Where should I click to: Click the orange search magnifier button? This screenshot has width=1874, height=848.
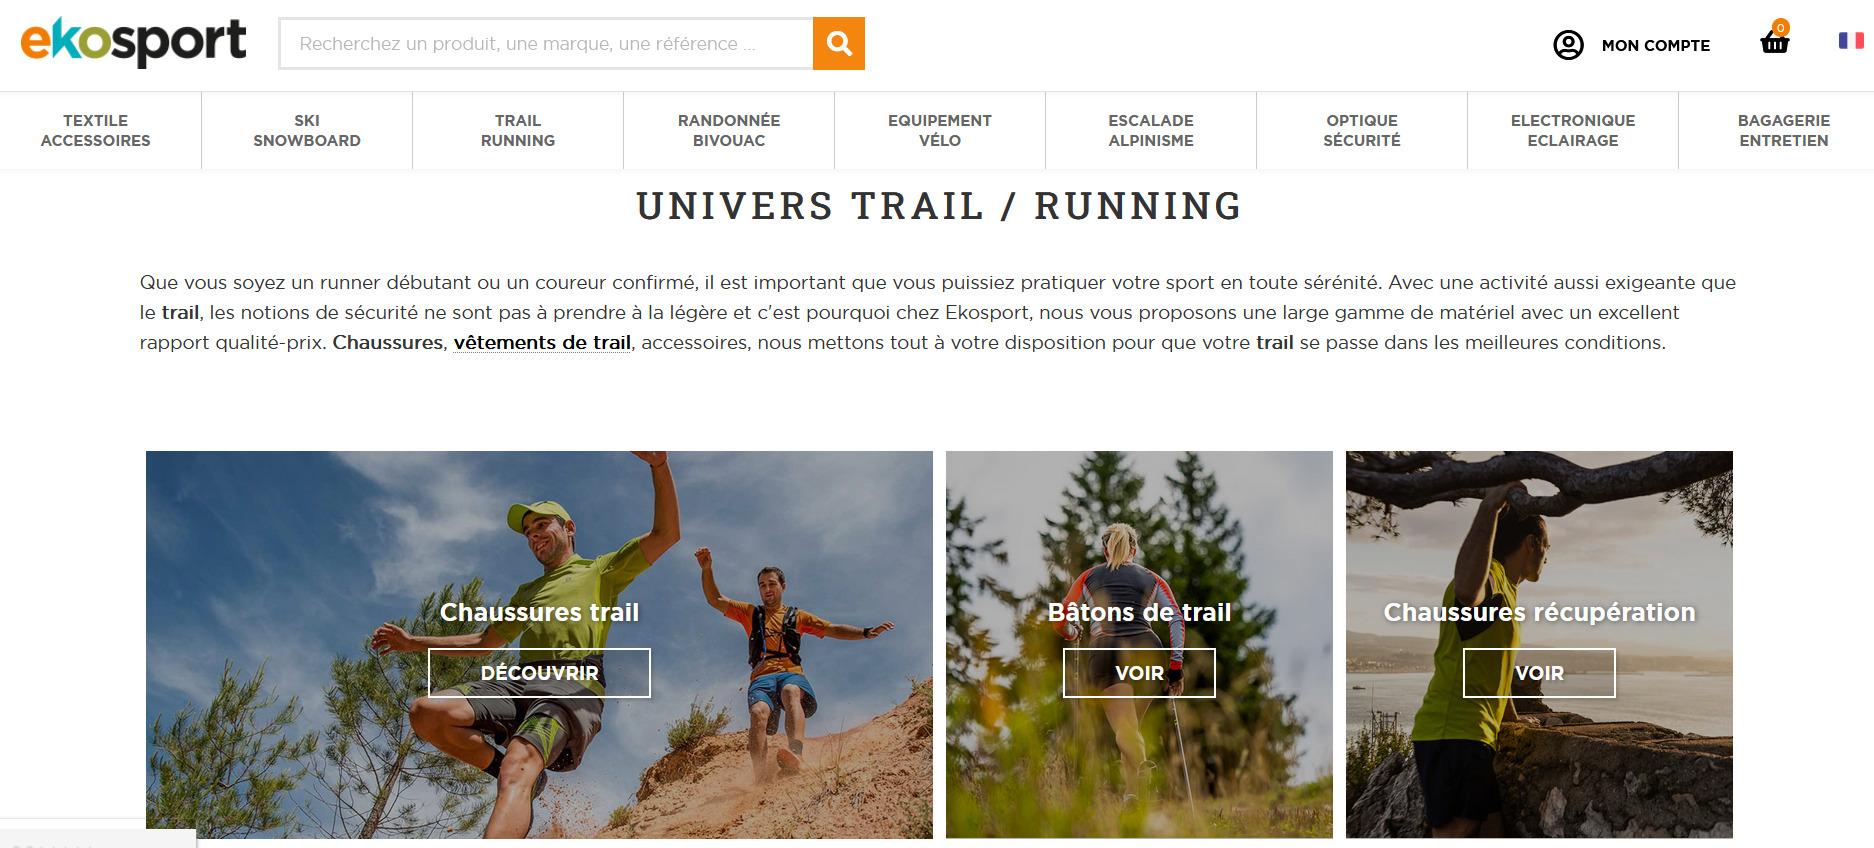point(838,44)
